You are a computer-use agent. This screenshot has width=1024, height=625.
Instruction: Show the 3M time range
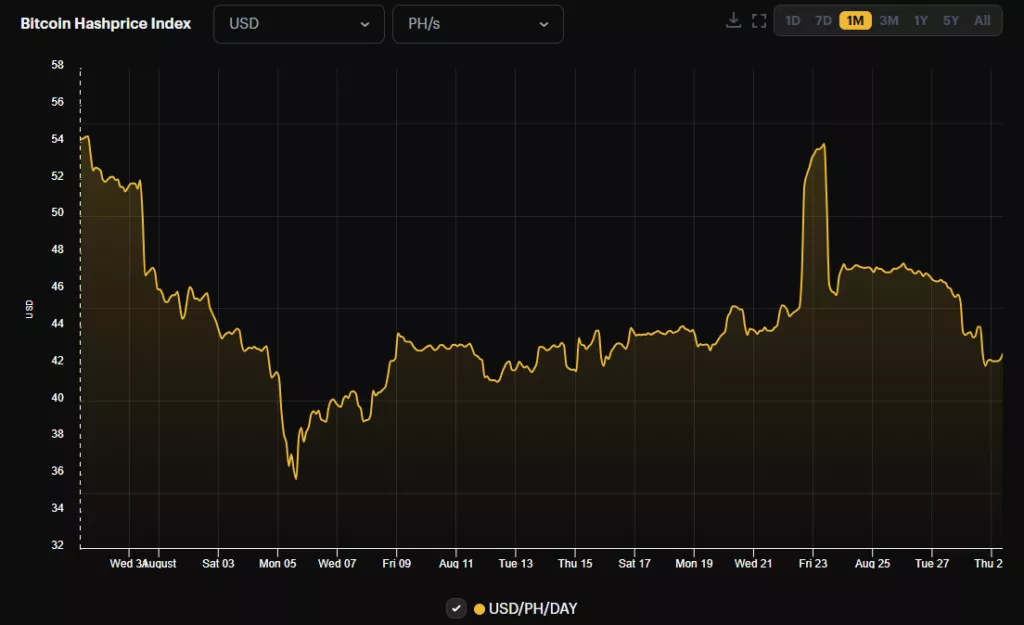[x=888, y=21]
